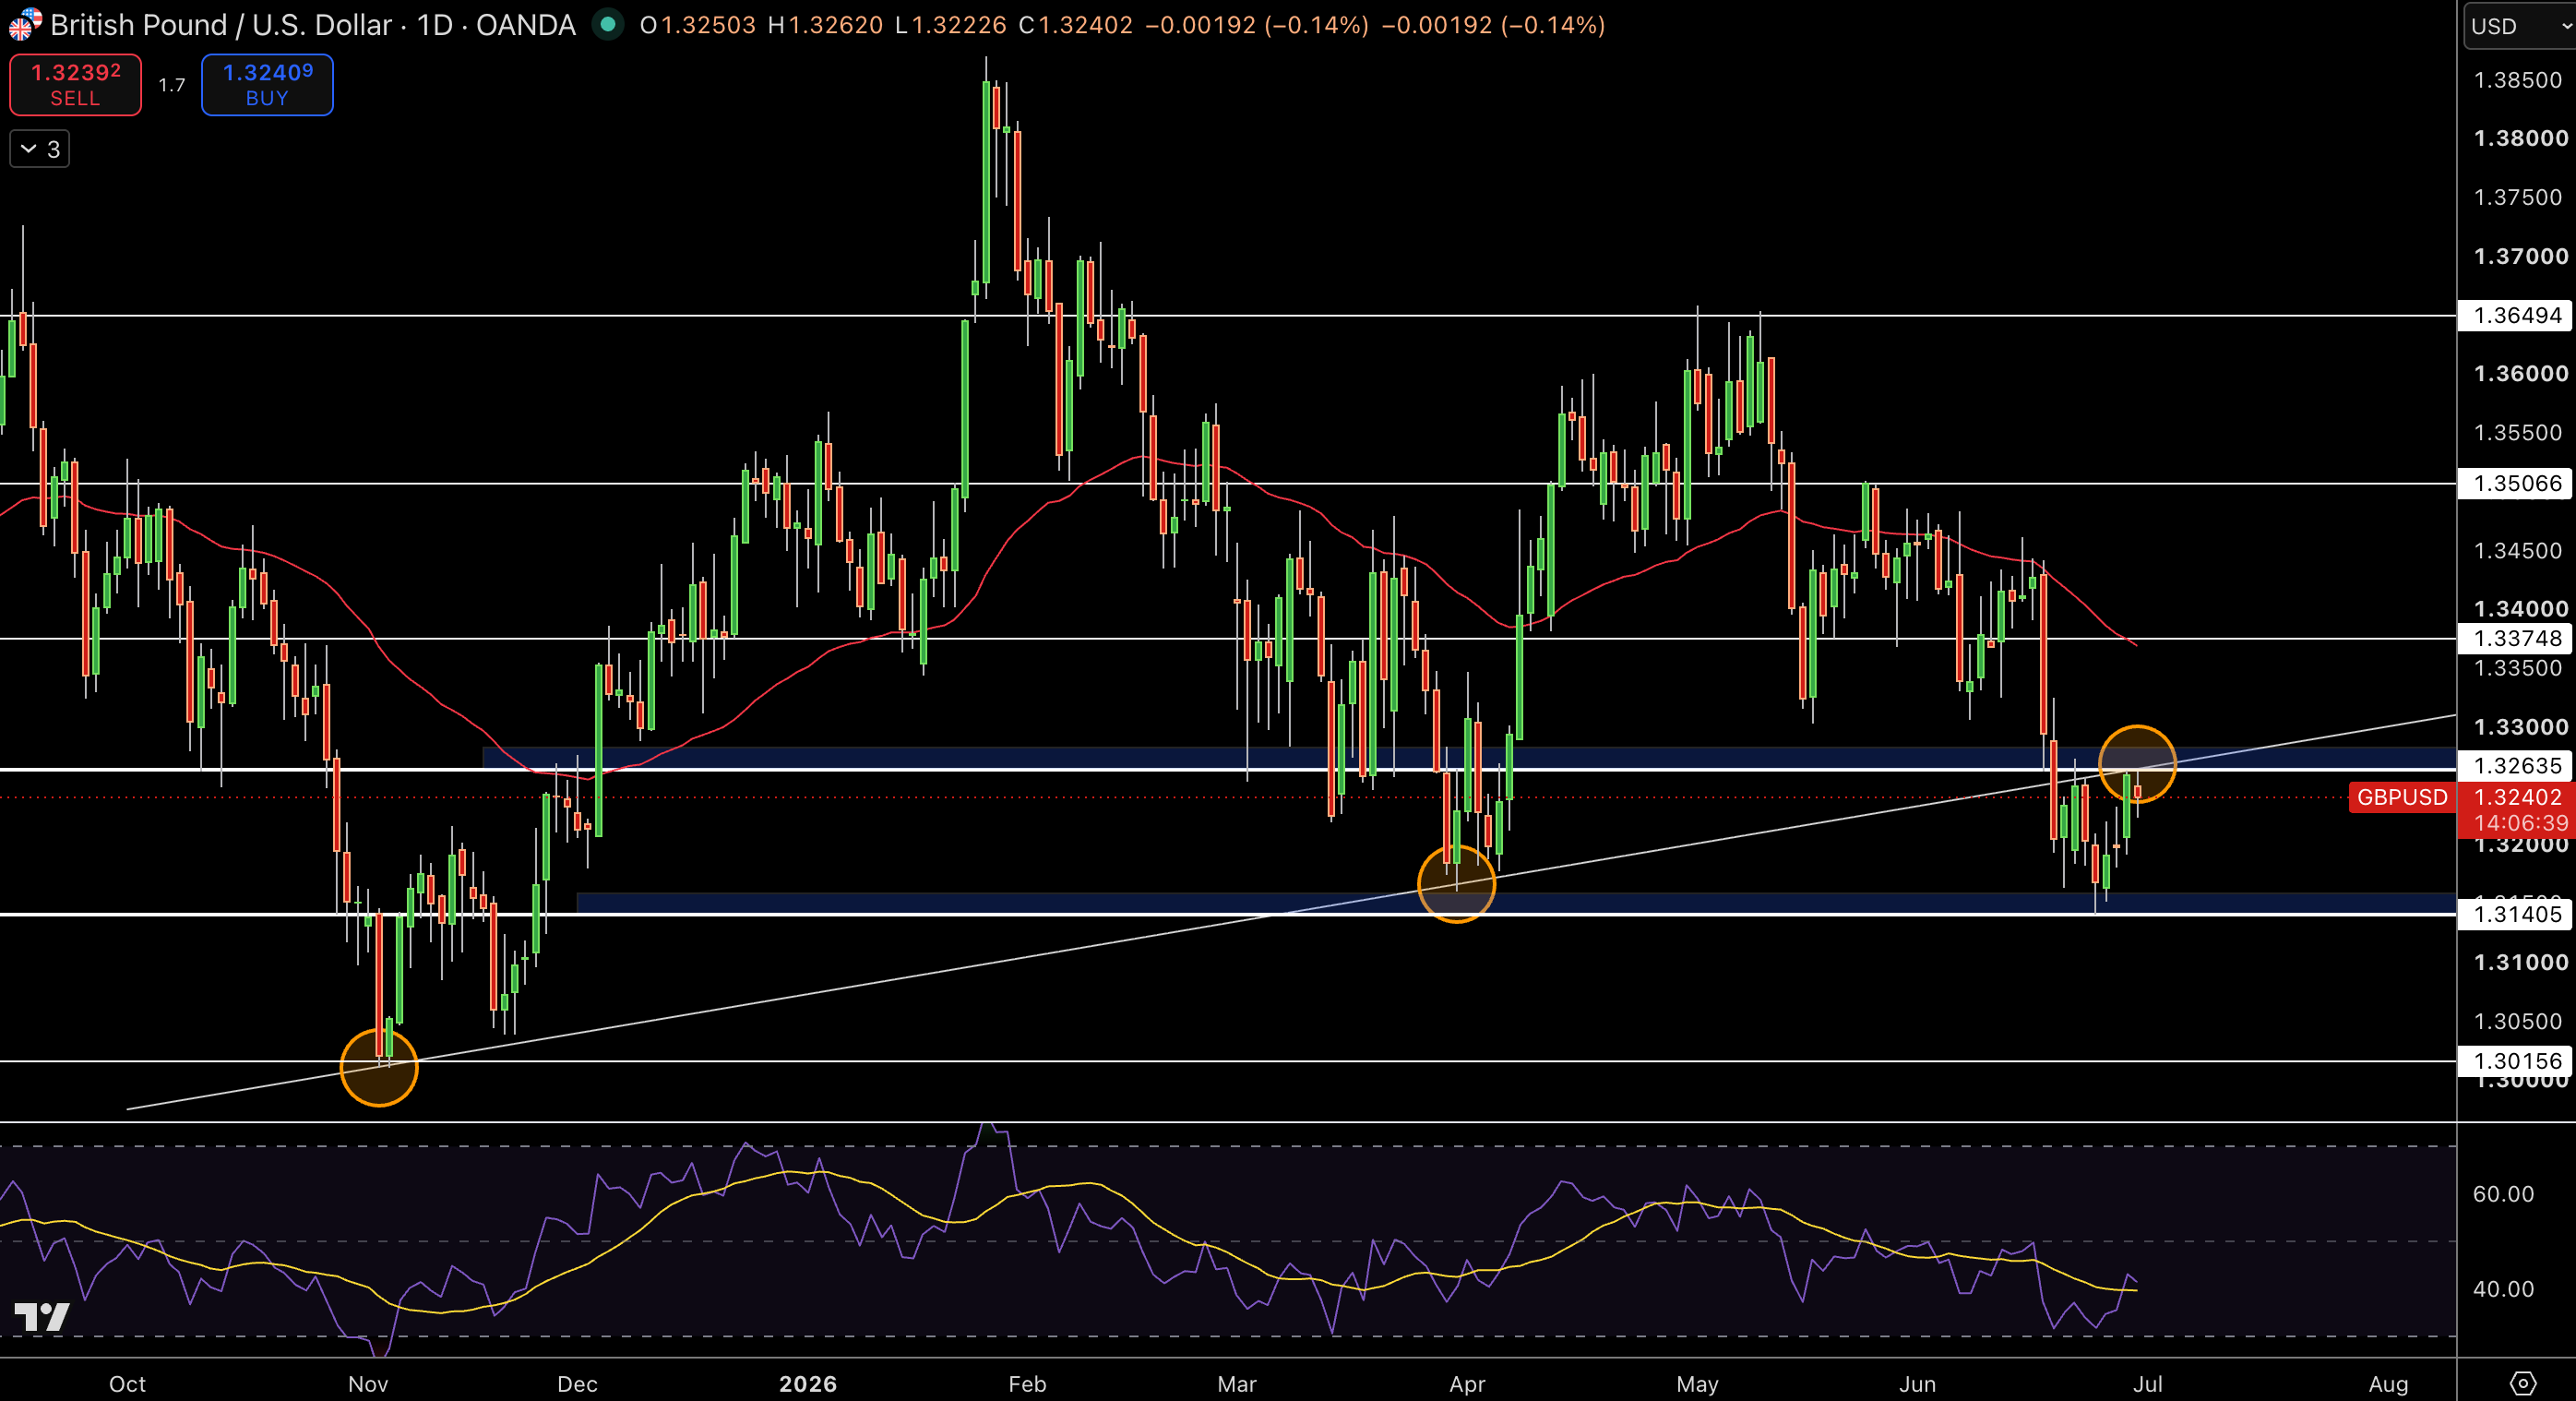This screenshot has height=1401, width=2576.
Task: Click the 1D interval label
Action: tap(434, 25)
